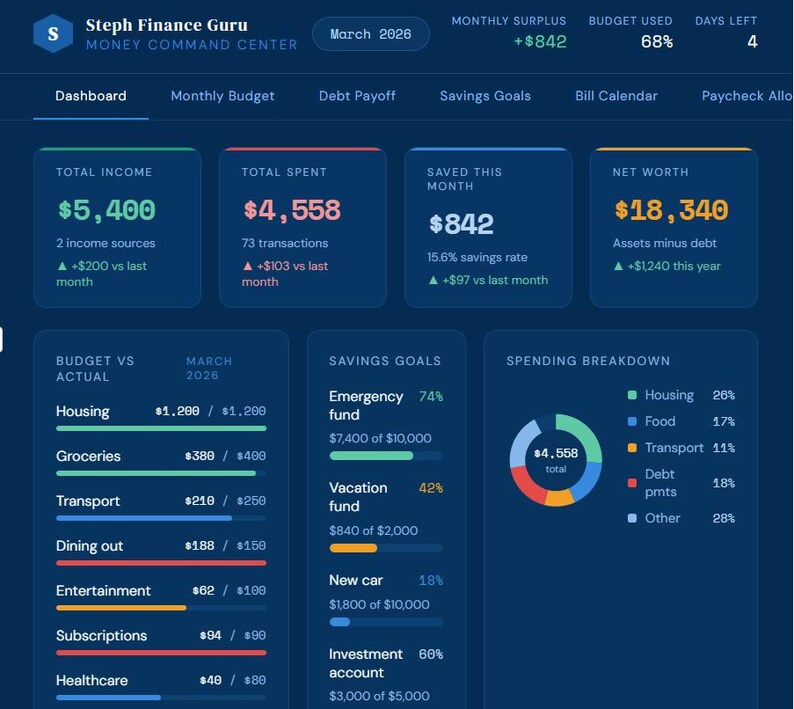Open the Paycheck Allocation tab
The height and width of the screenshot is (709, 794).
(x=747, y=96)
